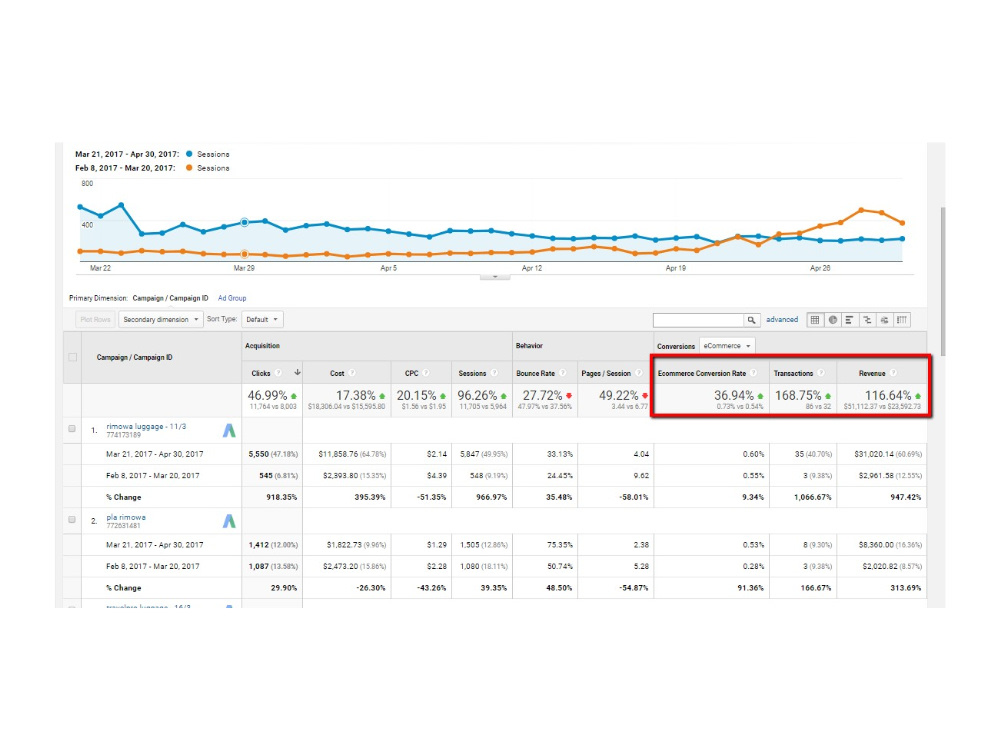Screen dimensions: 1000x750
Task: Sort by CPC column header
Action: pos(411,373)
